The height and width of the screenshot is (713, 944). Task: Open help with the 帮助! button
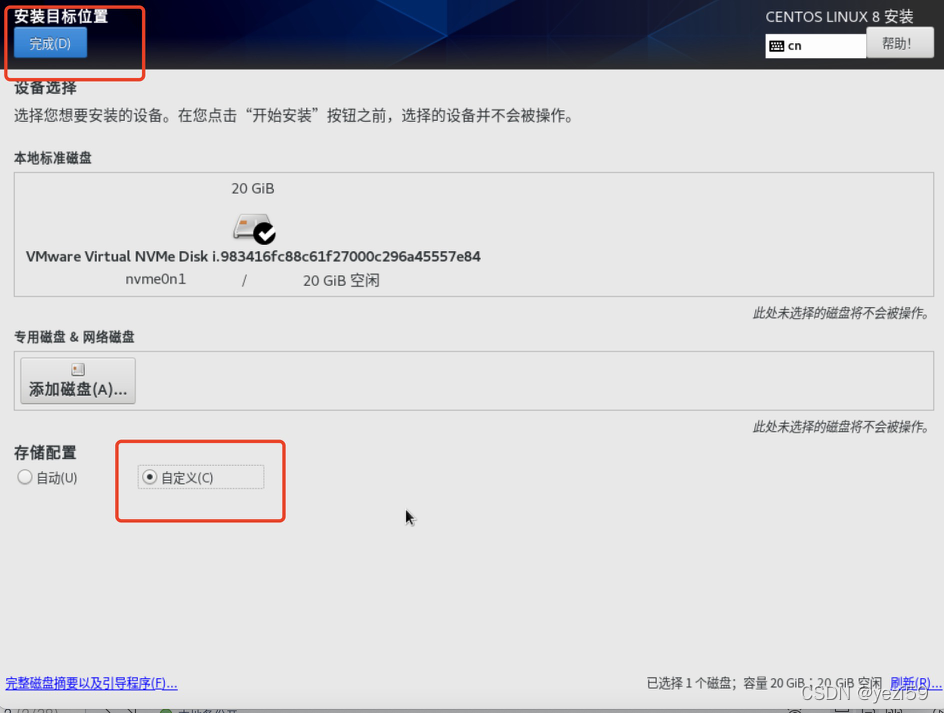(899, 43)
